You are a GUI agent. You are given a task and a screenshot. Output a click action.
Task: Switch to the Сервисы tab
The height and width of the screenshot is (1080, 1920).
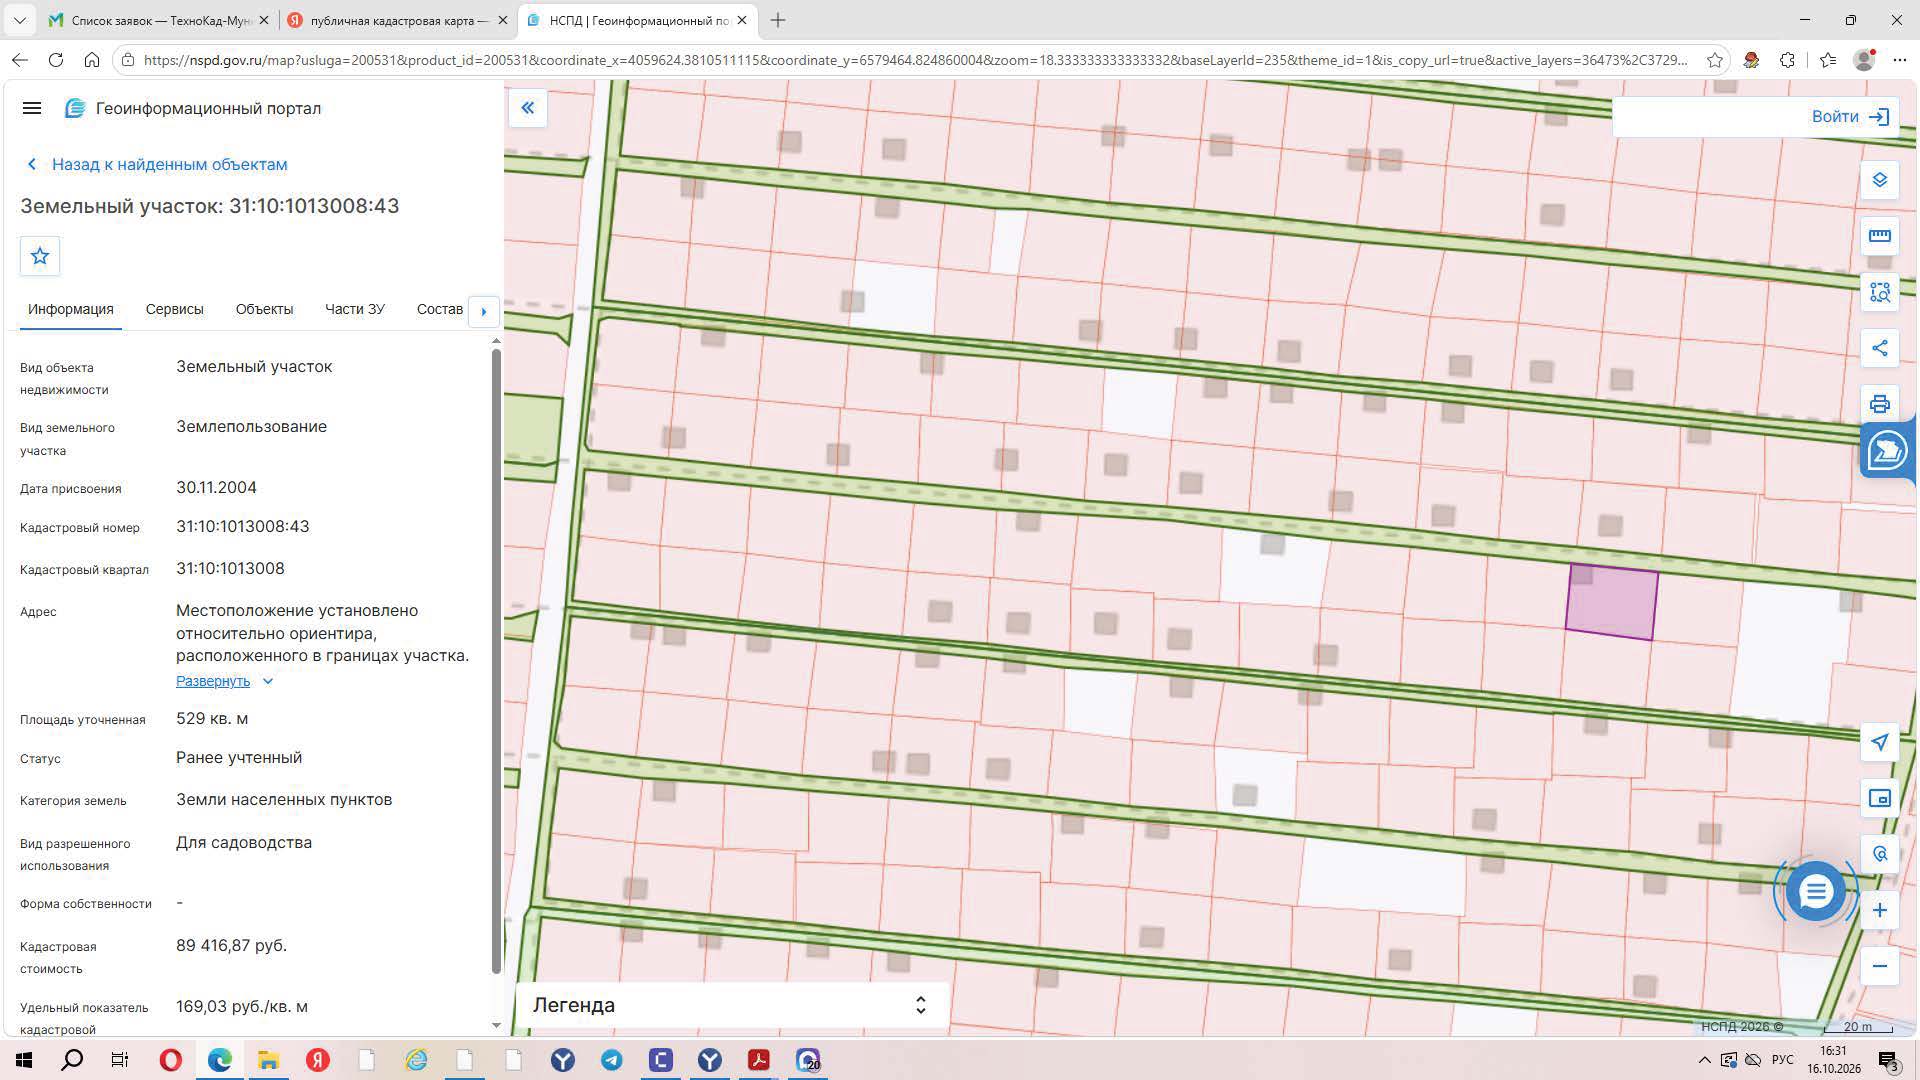174,309
